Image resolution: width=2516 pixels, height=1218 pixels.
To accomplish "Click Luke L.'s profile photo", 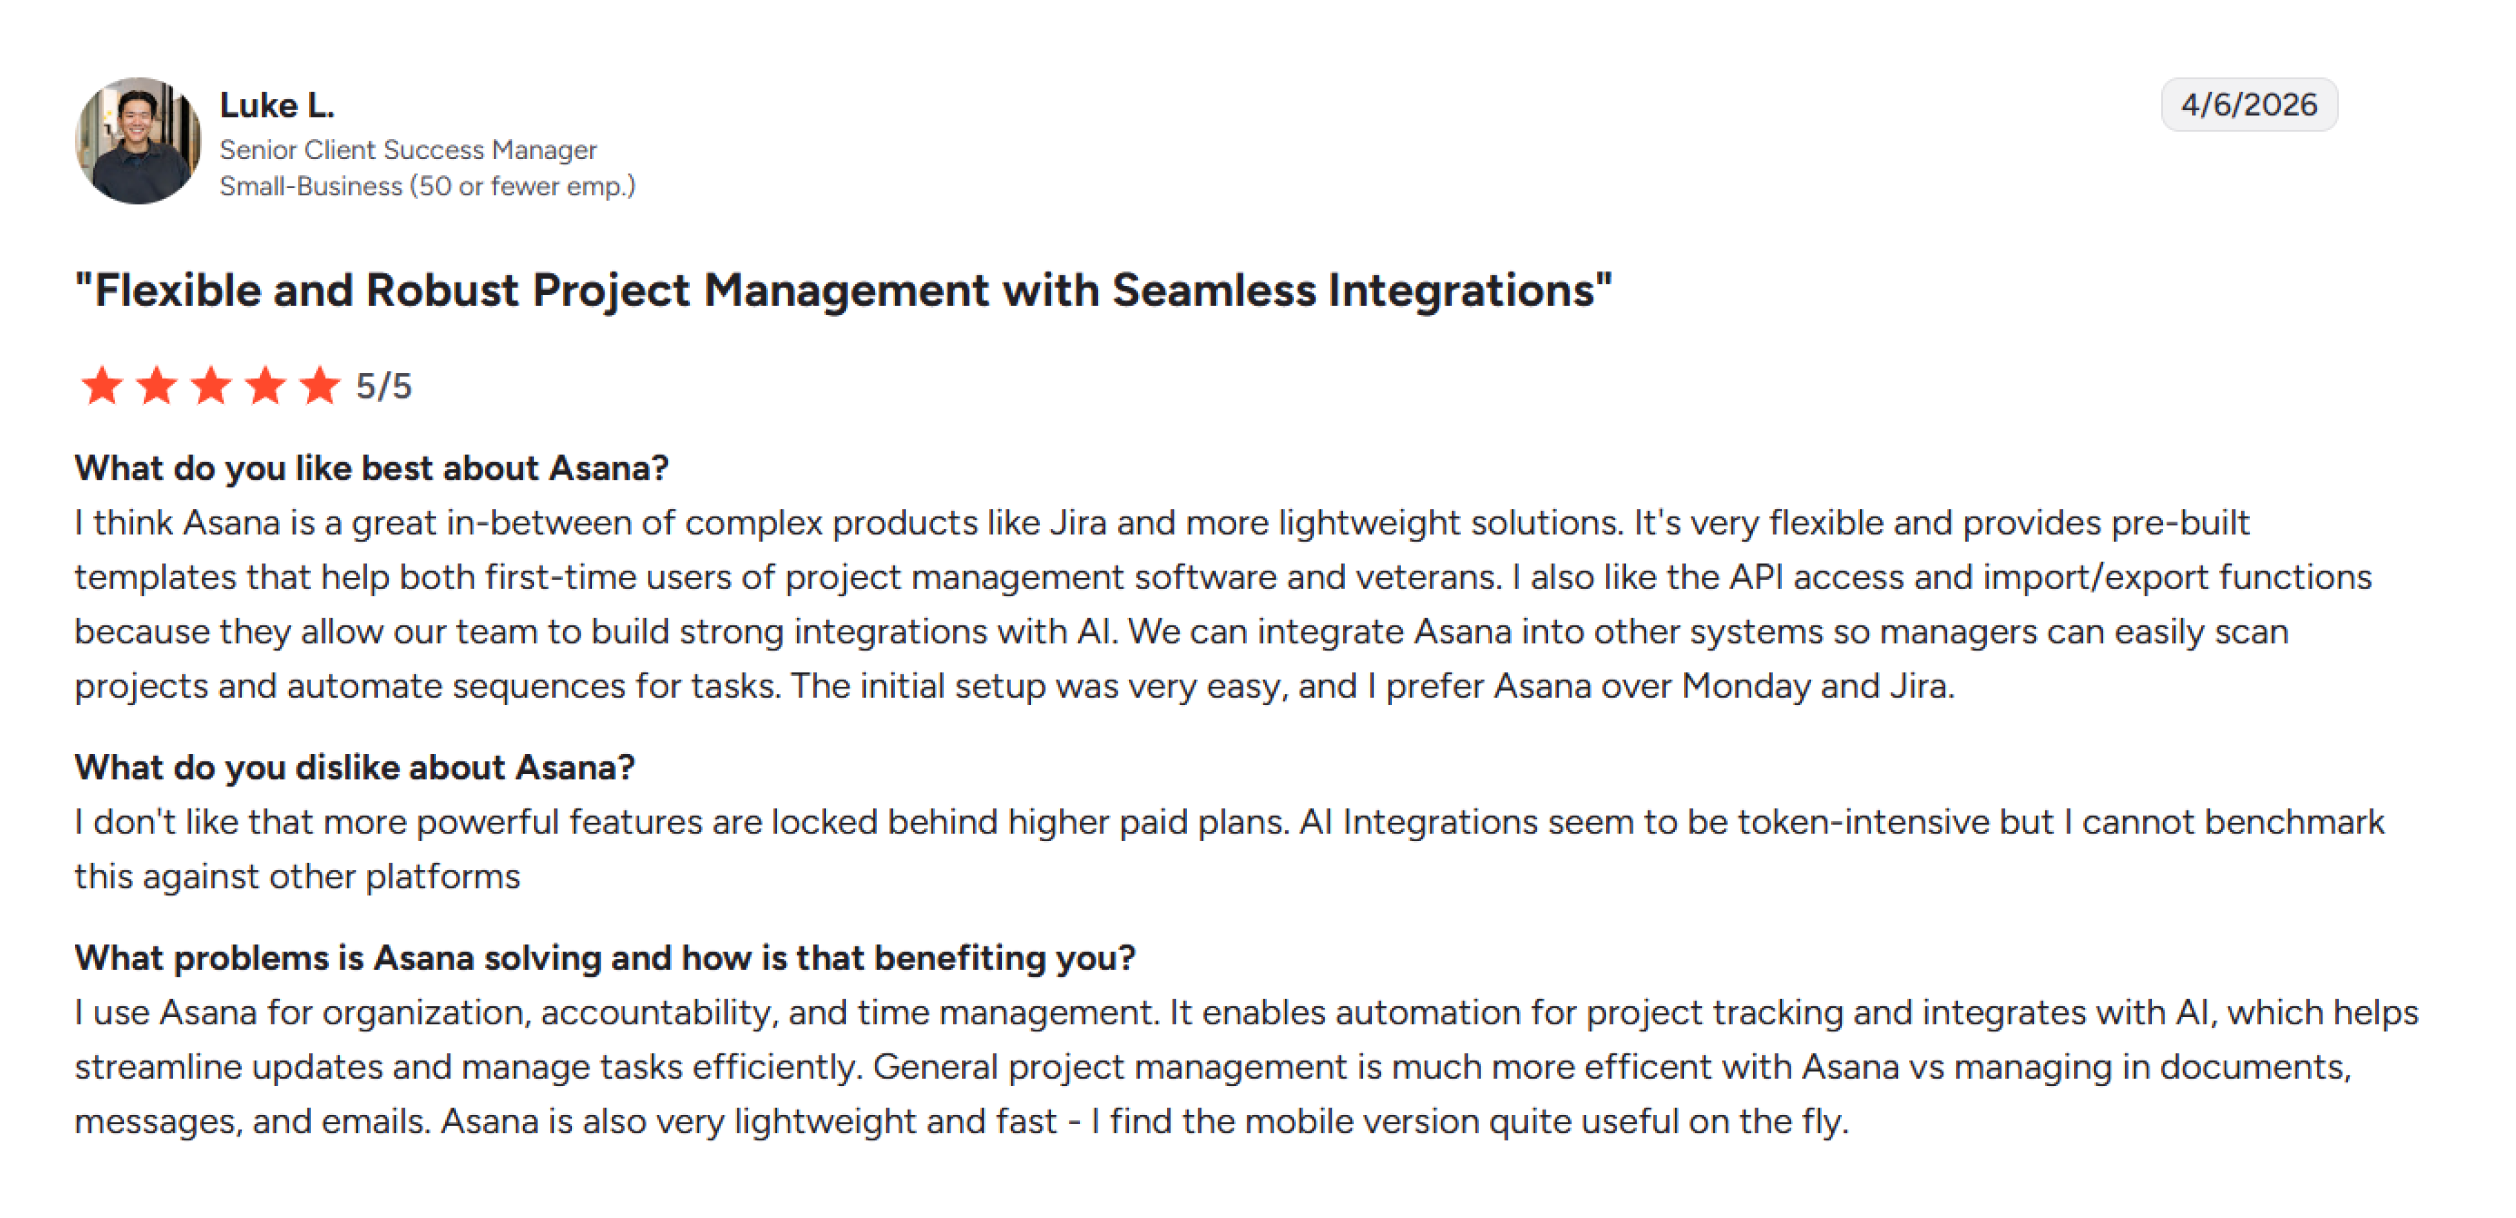I will [138, 141].
